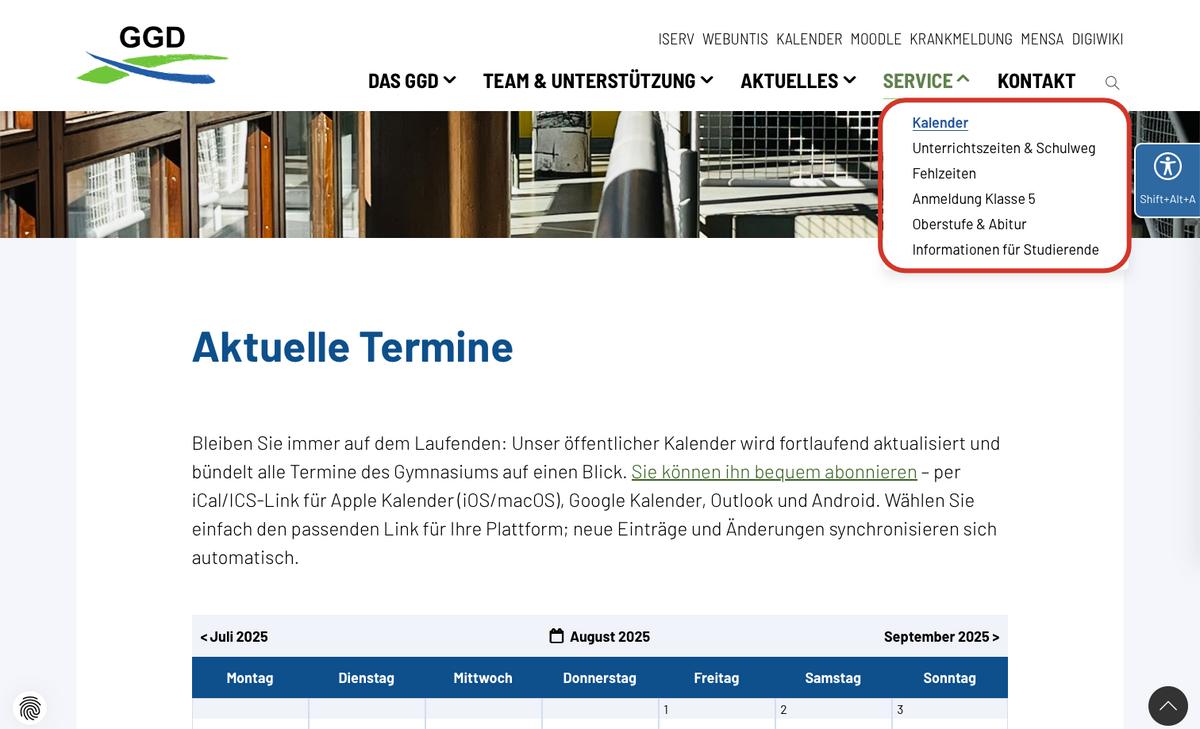
Task: Open the accessibility options widget
Action: pyautogui.click(x=1167, y=176)
